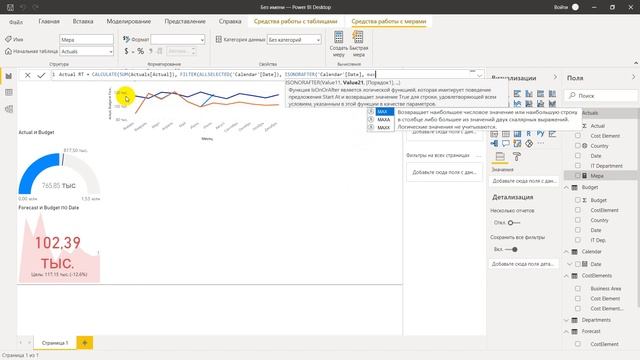Select the matrix visual icon
Screen dimensions: 640x360
517,133
